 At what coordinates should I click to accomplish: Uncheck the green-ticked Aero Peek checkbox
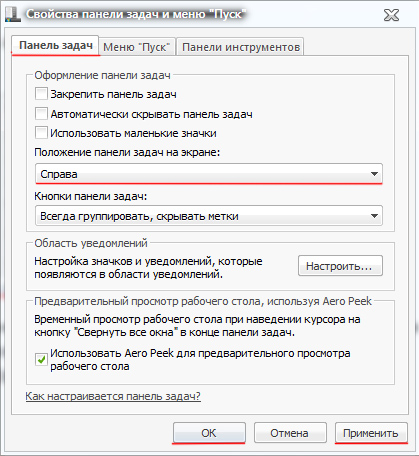coord(41,359)
